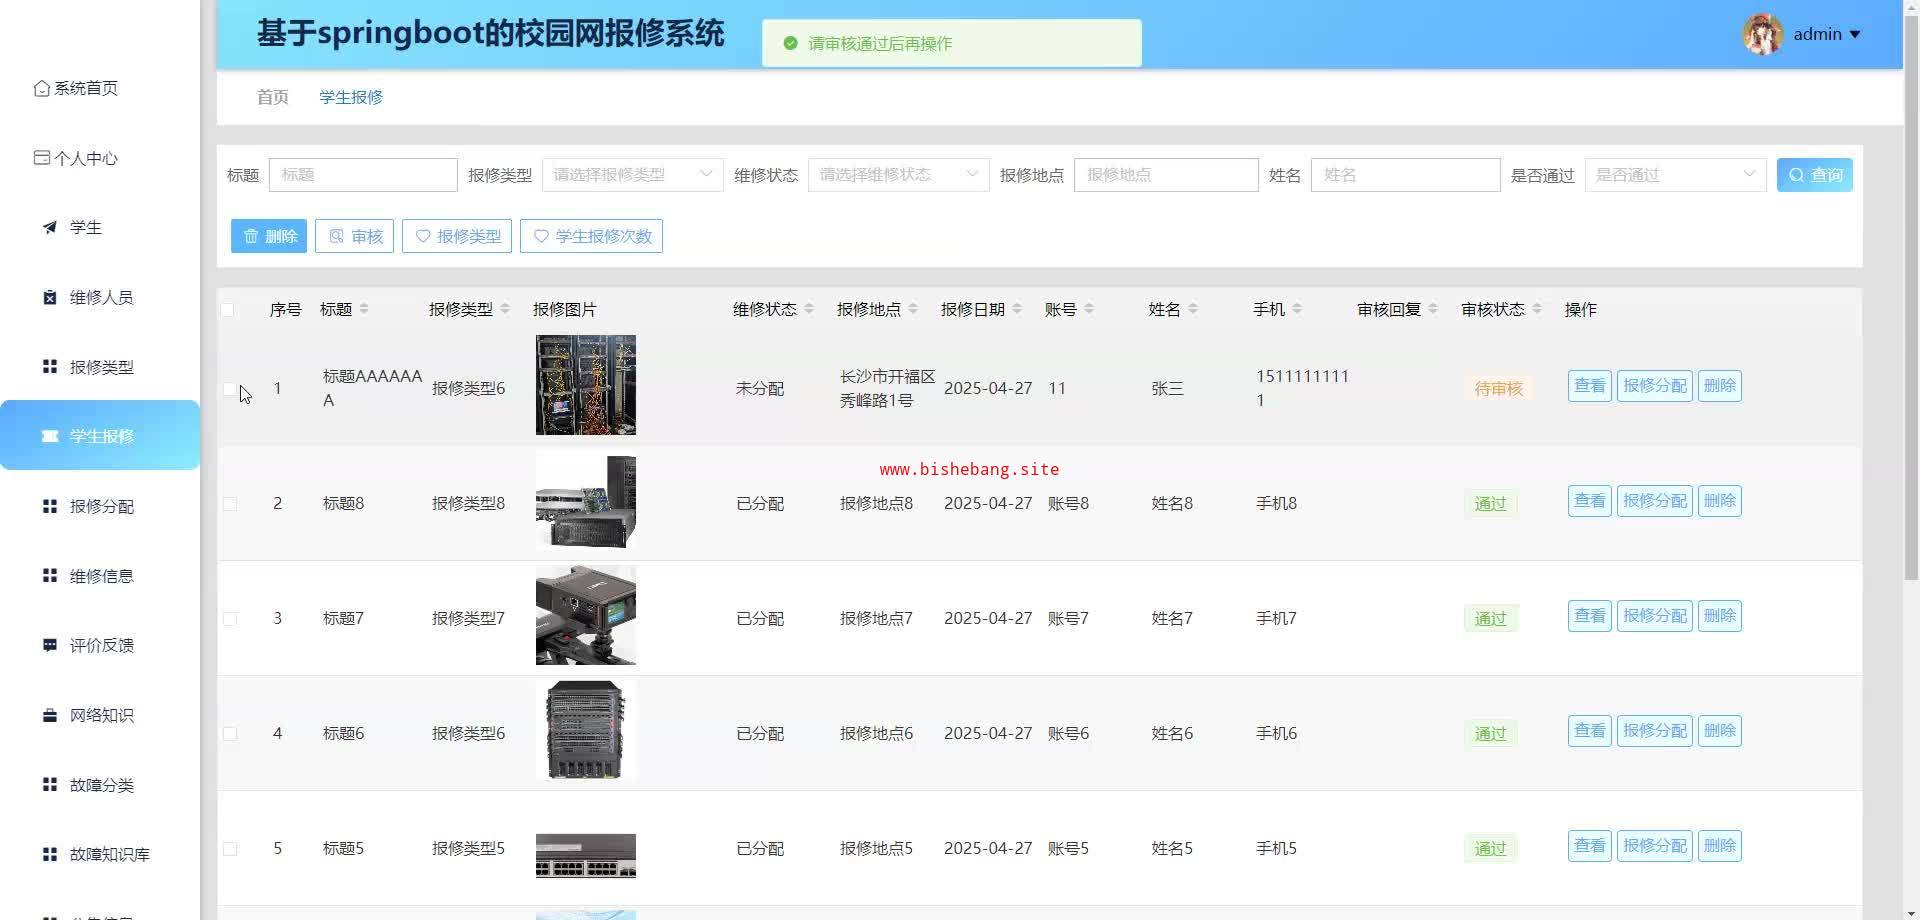Select the checkbox for row 标题6

tap(230, 733)
